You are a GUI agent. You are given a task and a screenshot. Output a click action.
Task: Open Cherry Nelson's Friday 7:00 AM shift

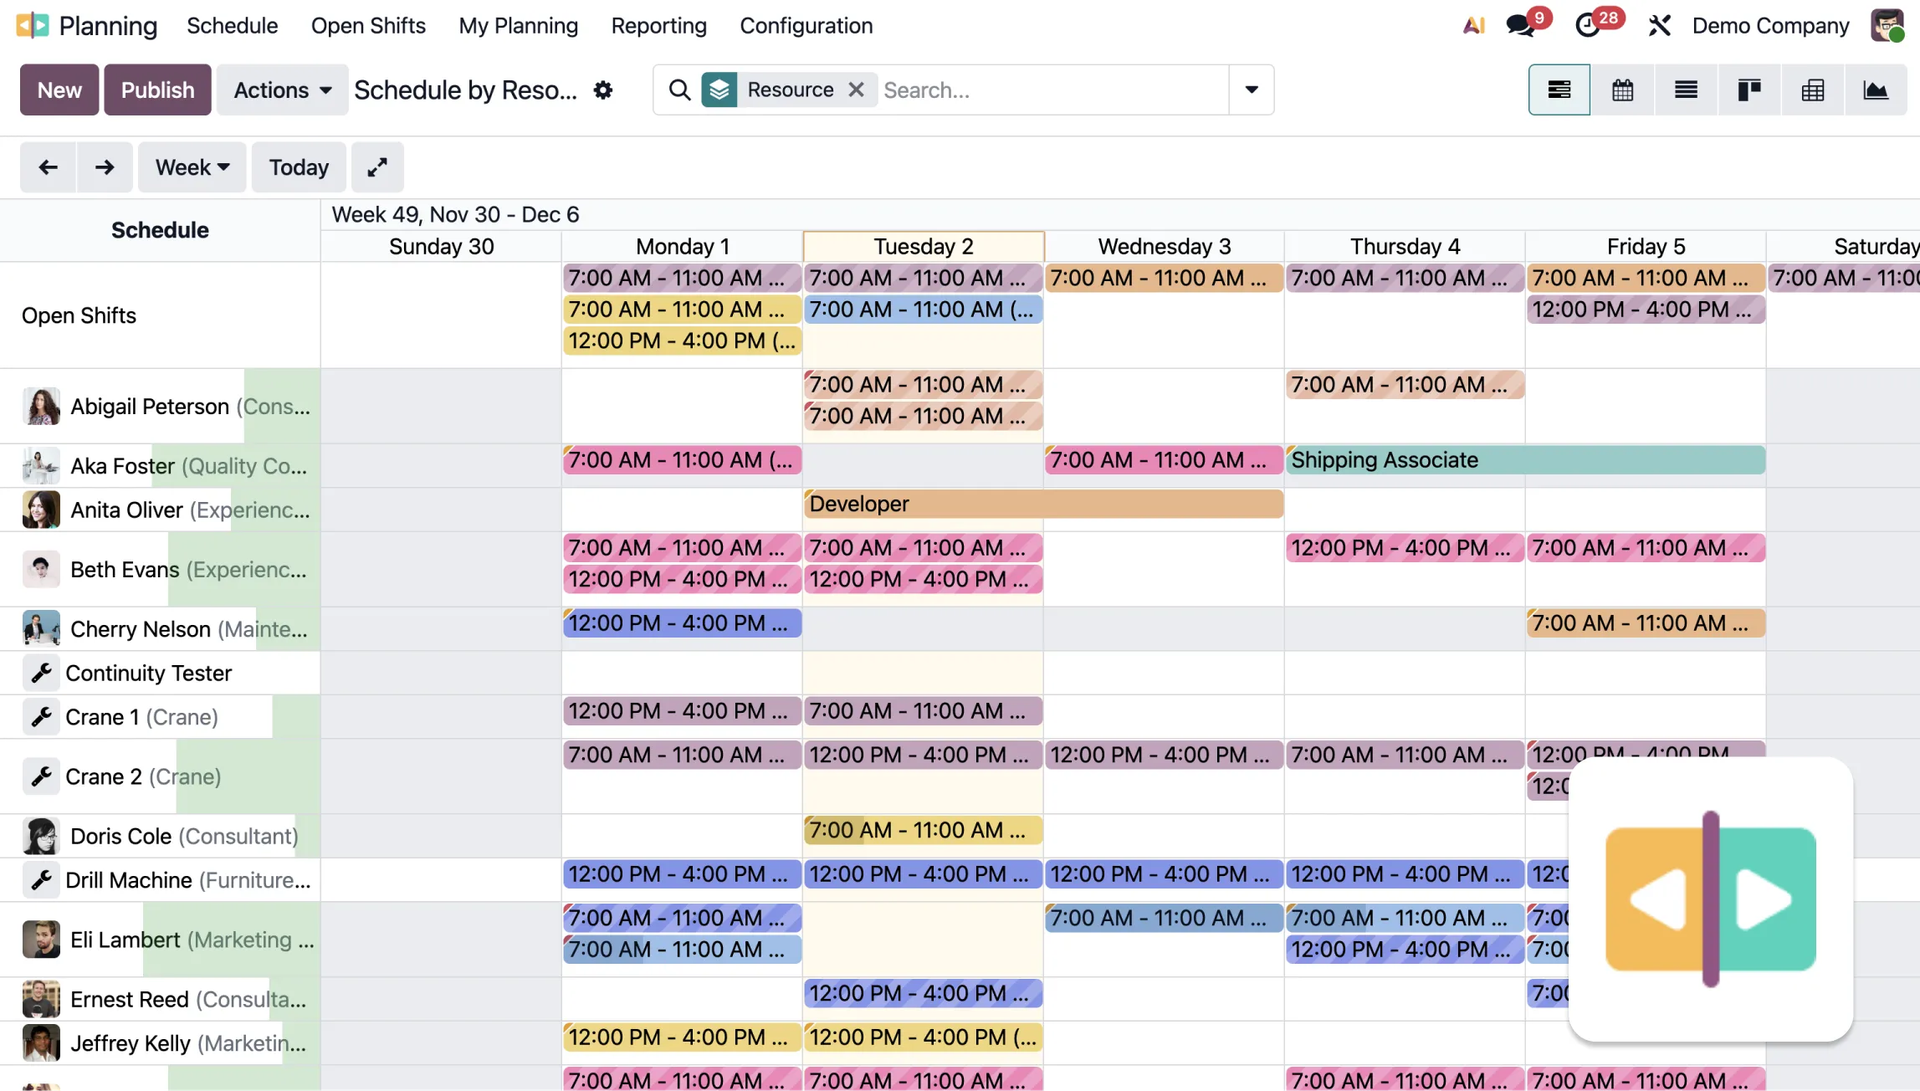[1646, 623]
